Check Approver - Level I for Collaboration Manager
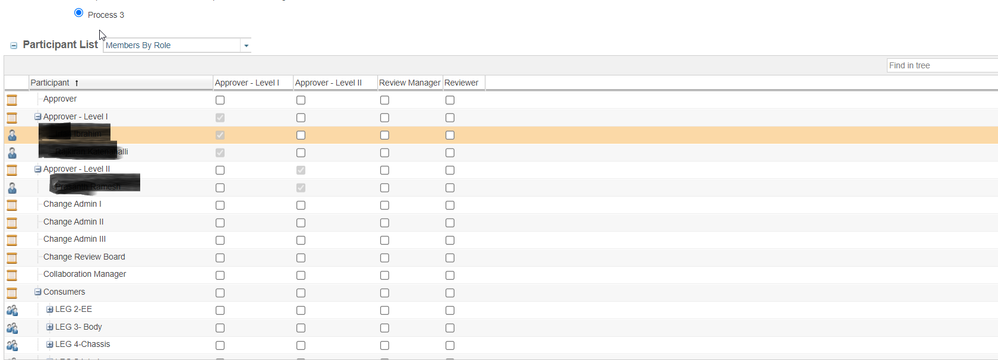The width and height of the screenshot is (998, 360). pyautogui.click(x=220, y=275)
